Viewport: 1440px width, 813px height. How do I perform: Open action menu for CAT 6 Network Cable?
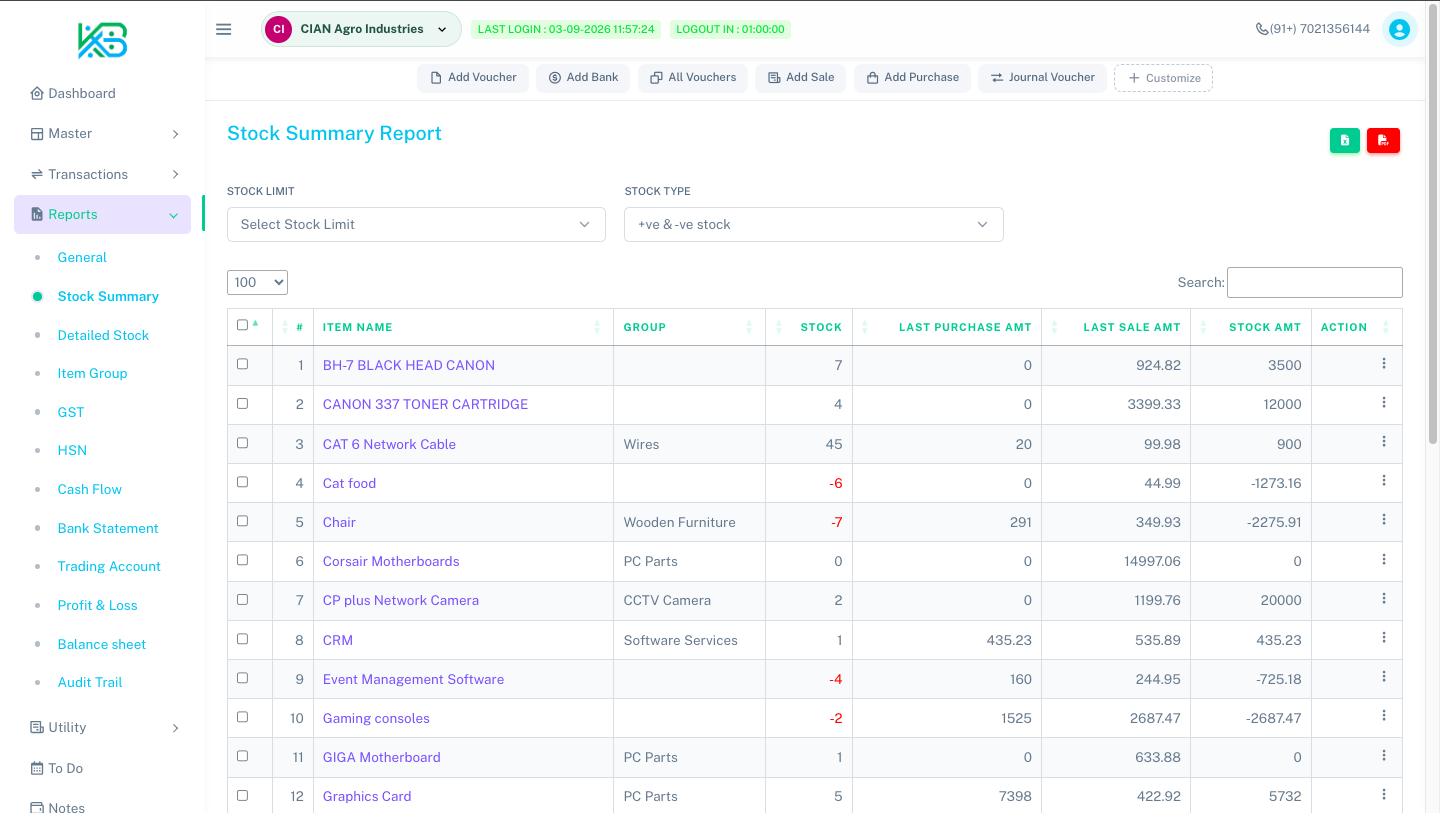(1384, 441)
